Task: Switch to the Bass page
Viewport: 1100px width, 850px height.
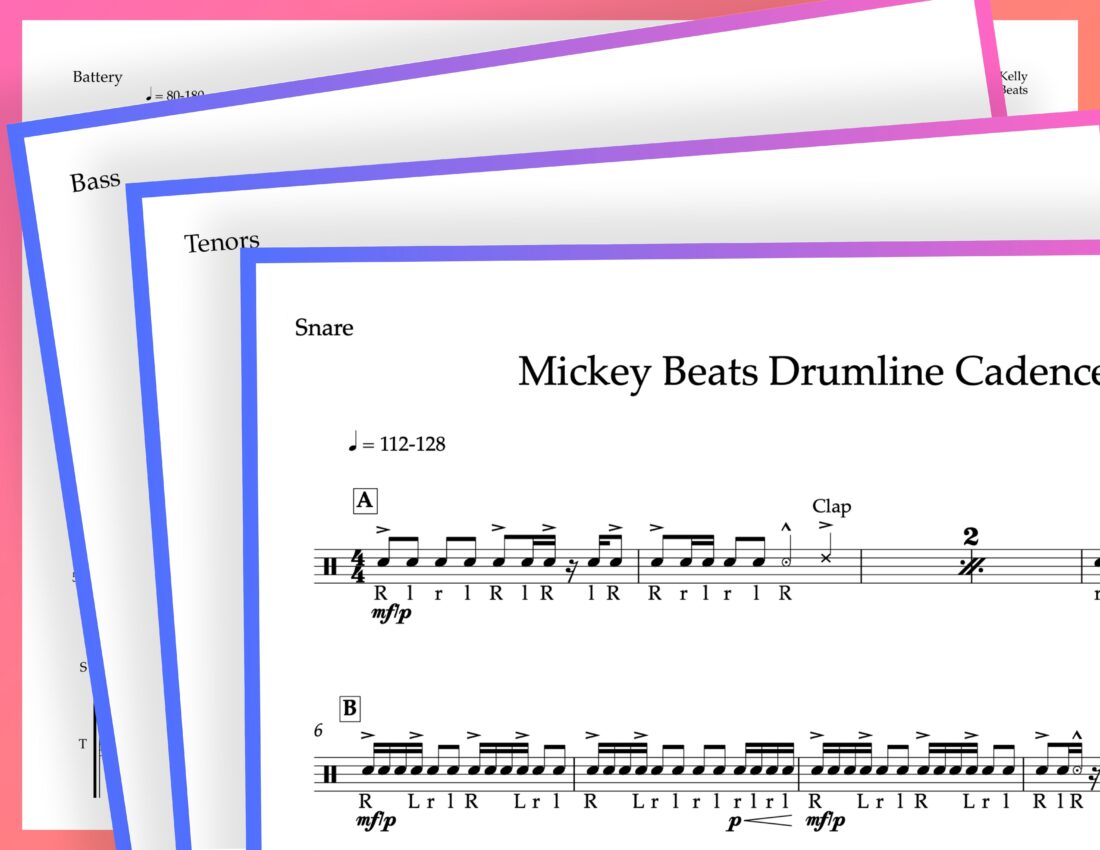Action: tap(95, 180)
